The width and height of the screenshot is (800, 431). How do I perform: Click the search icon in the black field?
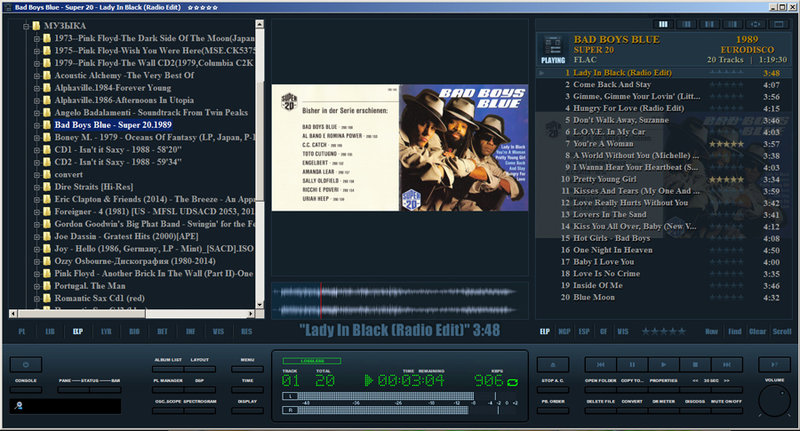tap(18, 406)
